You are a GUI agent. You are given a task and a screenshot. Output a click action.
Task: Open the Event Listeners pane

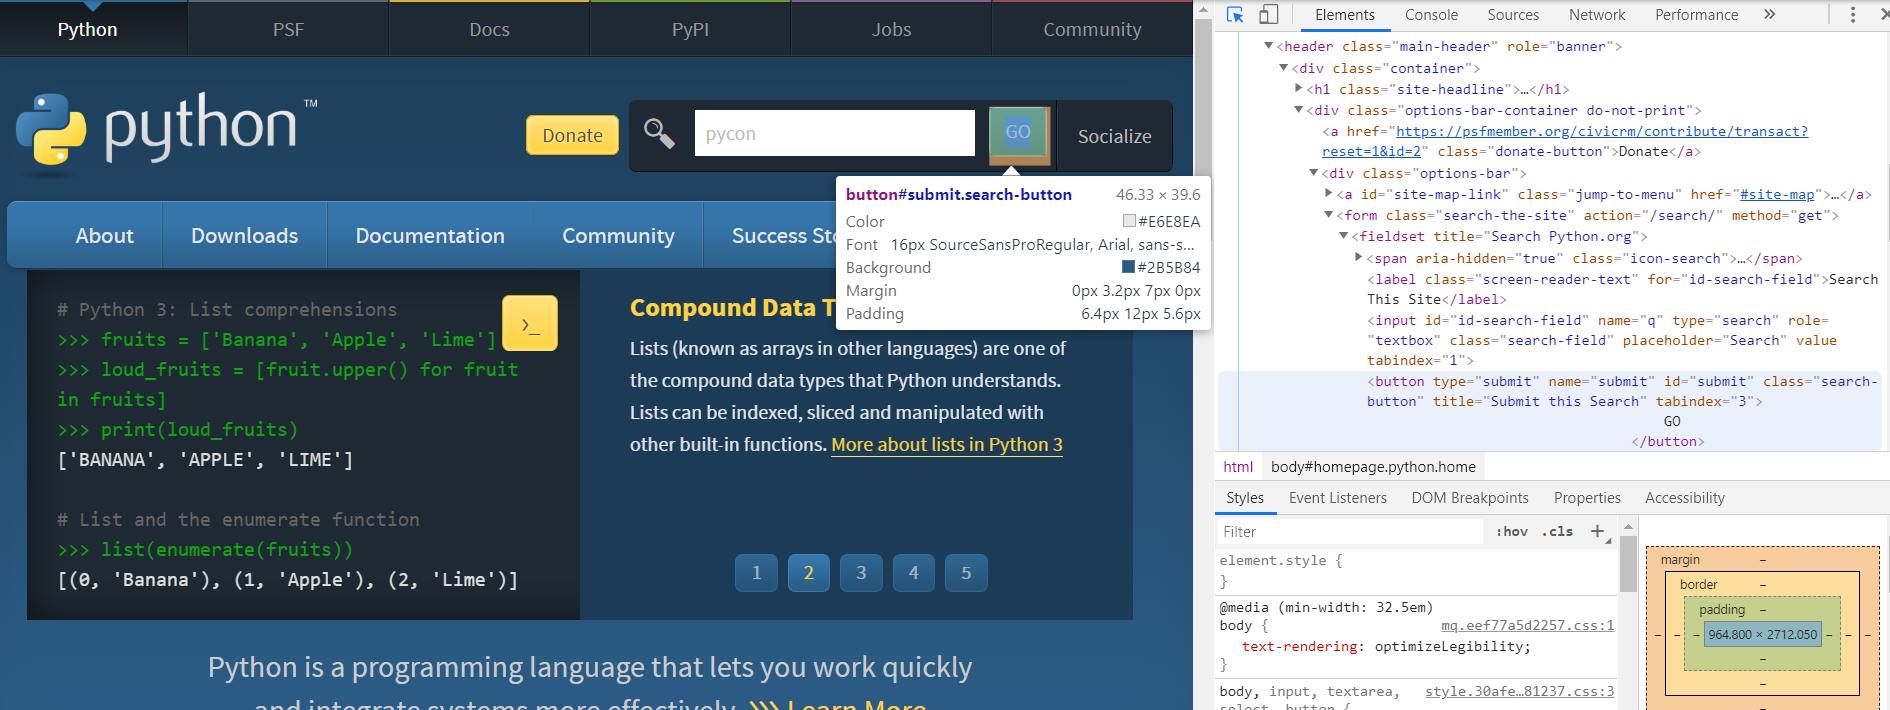[x=1337, y=498]
